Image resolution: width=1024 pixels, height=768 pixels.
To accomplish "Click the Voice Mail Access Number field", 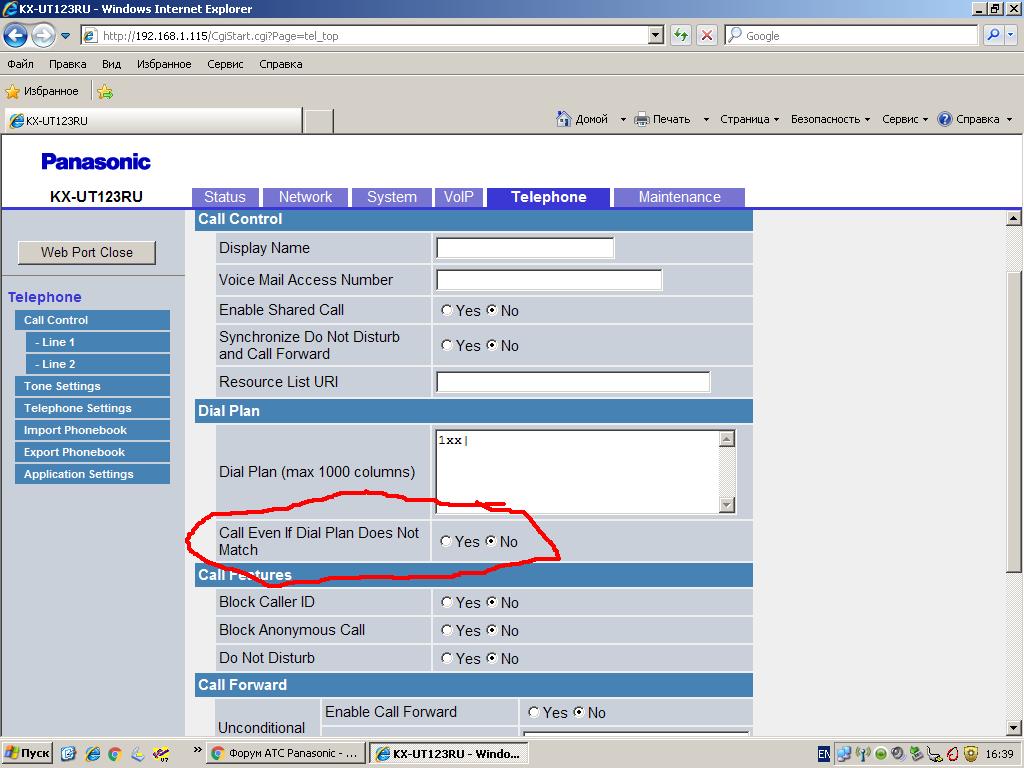I will tap(549, 280).
